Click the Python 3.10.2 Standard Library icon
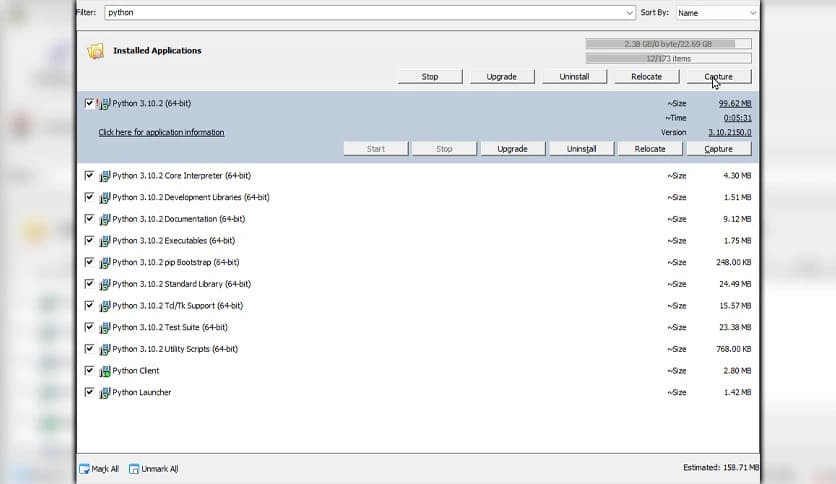 coord(104,285)
